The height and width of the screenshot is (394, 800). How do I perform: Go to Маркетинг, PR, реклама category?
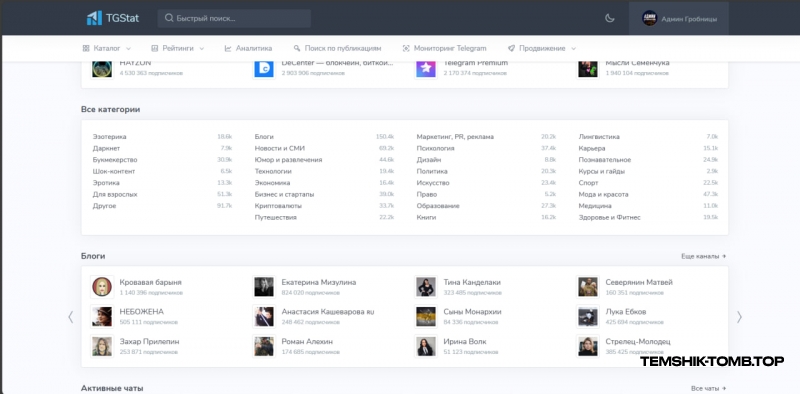455,137
